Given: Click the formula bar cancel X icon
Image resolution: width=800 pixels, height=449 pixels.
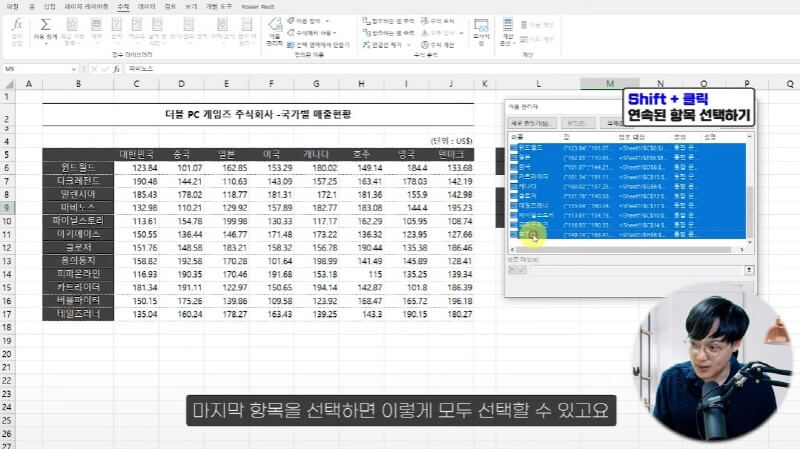Looking at the screenshot, I should [x=94, y=69].
